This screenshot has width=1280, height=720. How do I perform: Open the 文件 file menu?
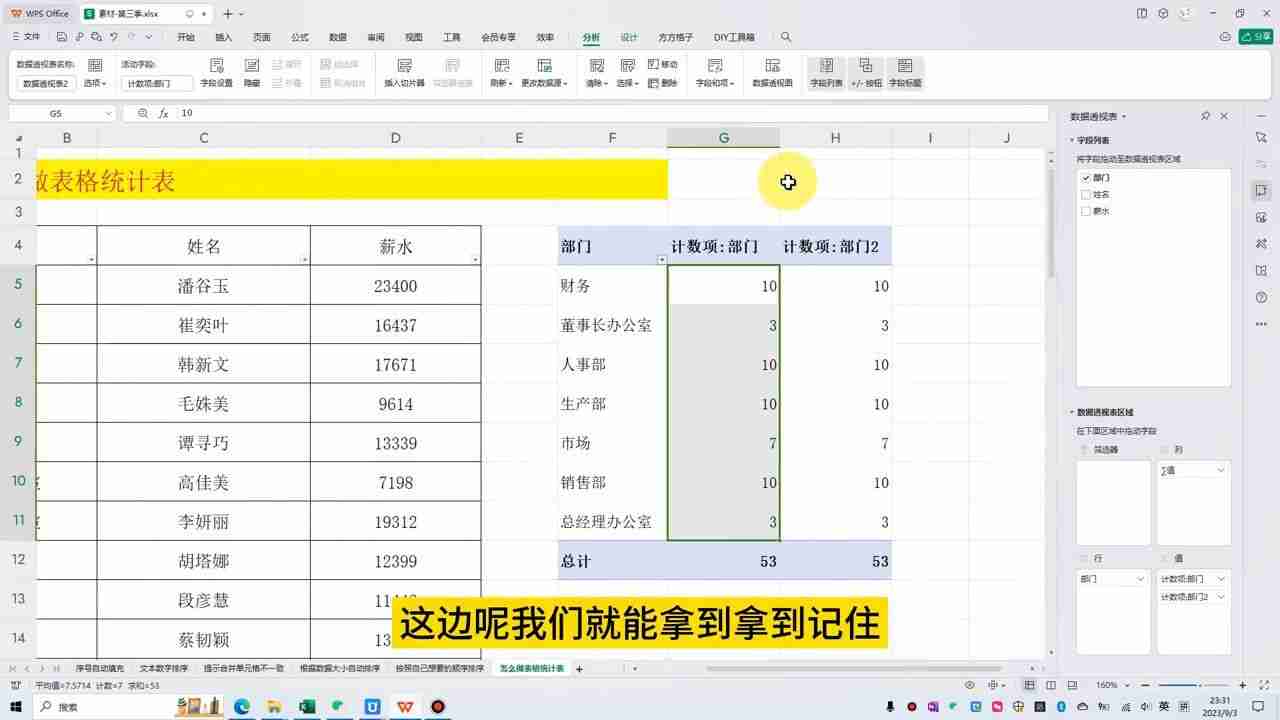pos(26,37)
